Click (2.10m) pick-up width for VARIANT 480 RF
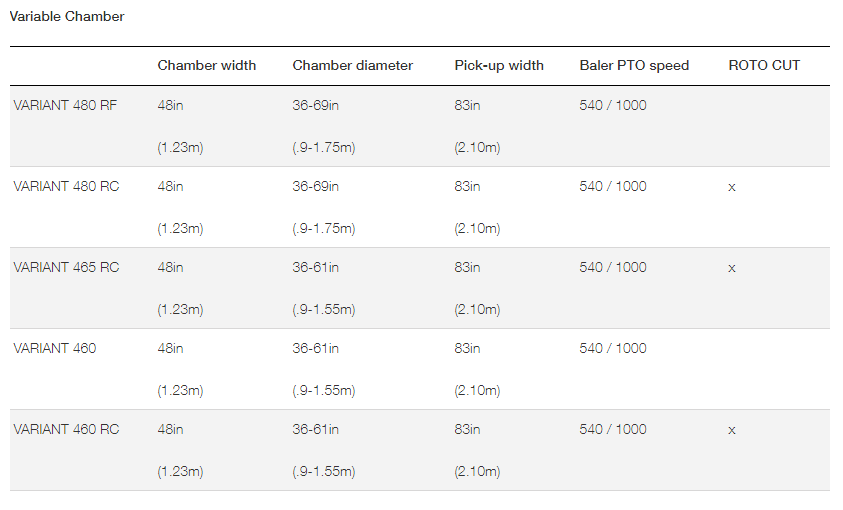This screenshot has height=510, width=843. click(x=477, y=147)
